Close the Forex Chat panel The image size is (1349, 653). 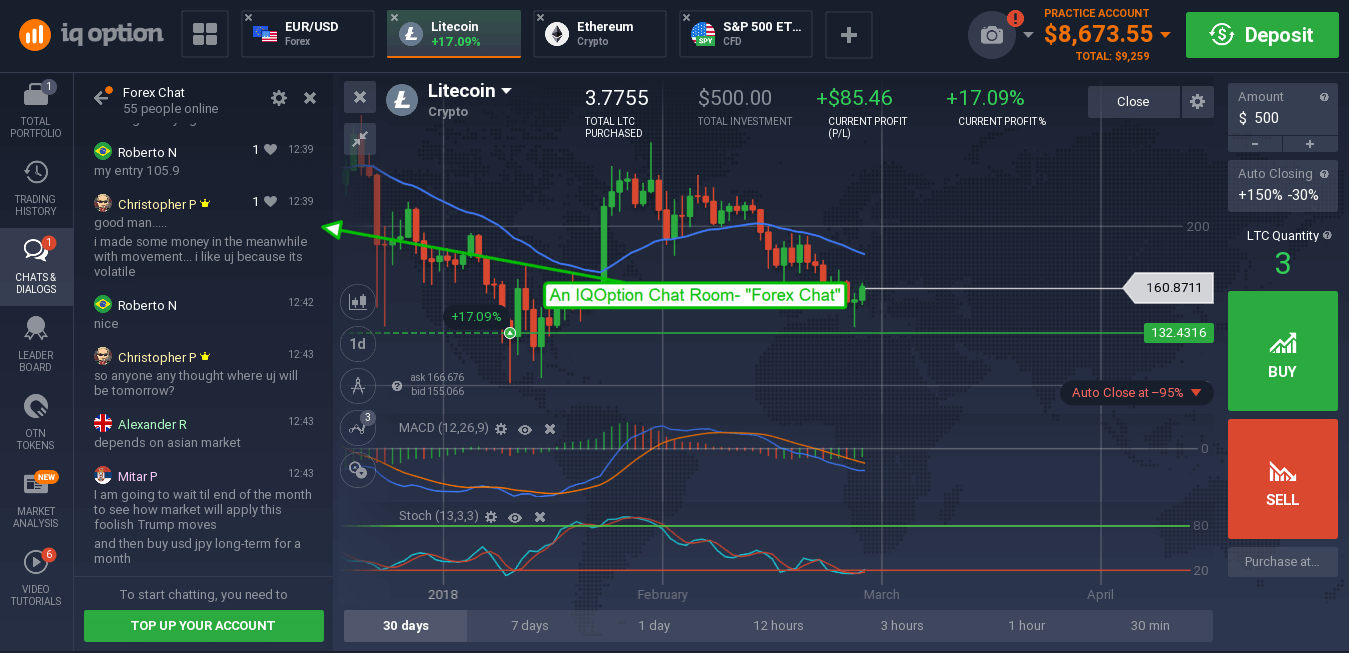click(310, 98)
